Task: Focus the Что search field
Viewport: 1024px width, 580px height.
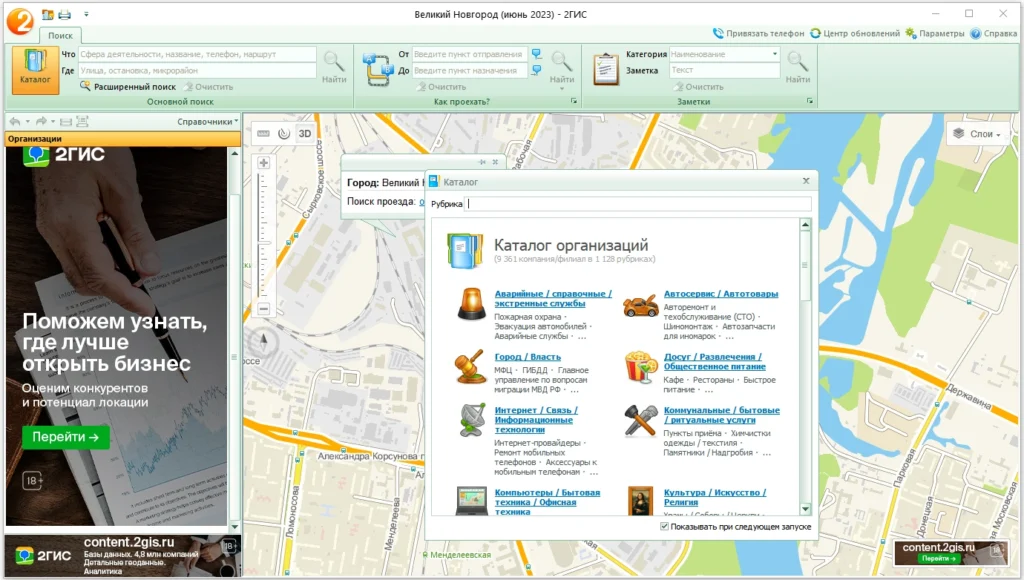Action: point(197,54)
